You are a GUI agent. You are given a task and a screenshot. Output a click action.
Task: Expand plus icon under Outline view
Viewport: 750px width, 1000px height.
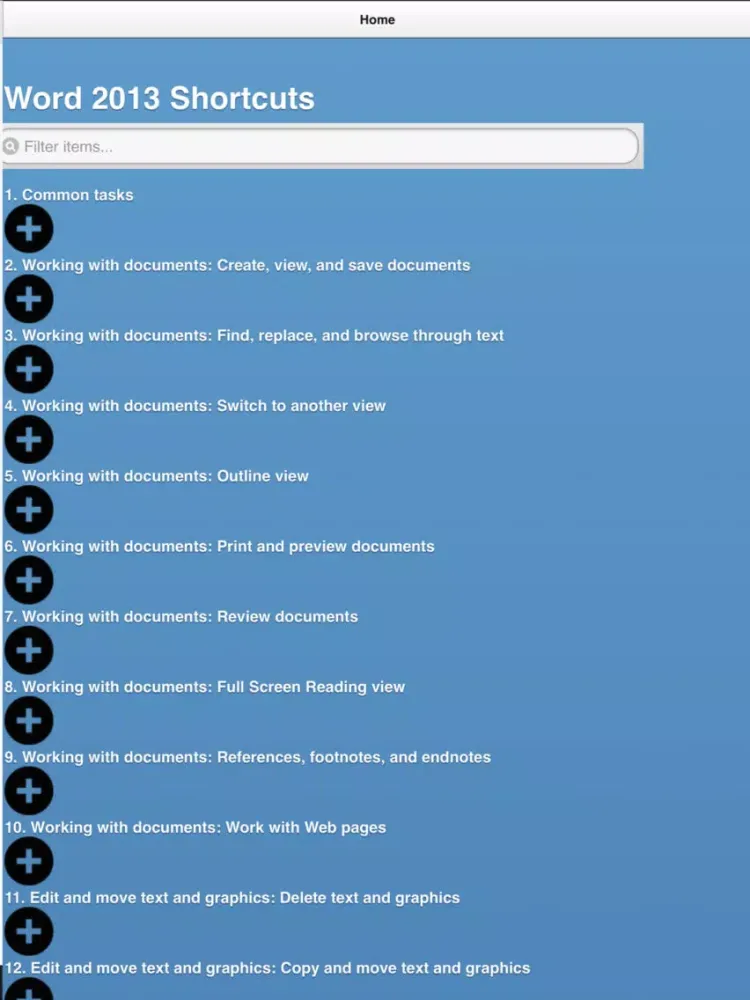[29, 510]
